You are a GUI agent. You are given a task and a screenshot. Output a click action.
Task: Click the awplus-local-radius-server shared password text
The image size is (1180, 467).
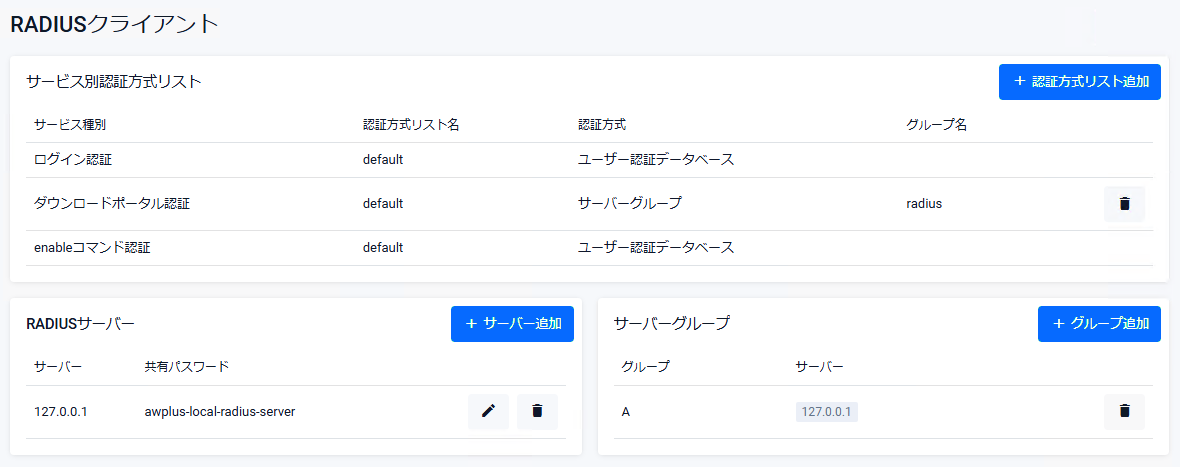(x=220, y=411)
